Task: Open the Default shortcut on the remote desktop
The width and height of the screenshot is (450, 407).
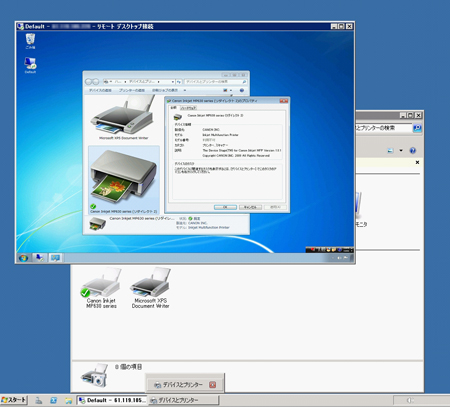Action: pos(30,65)
